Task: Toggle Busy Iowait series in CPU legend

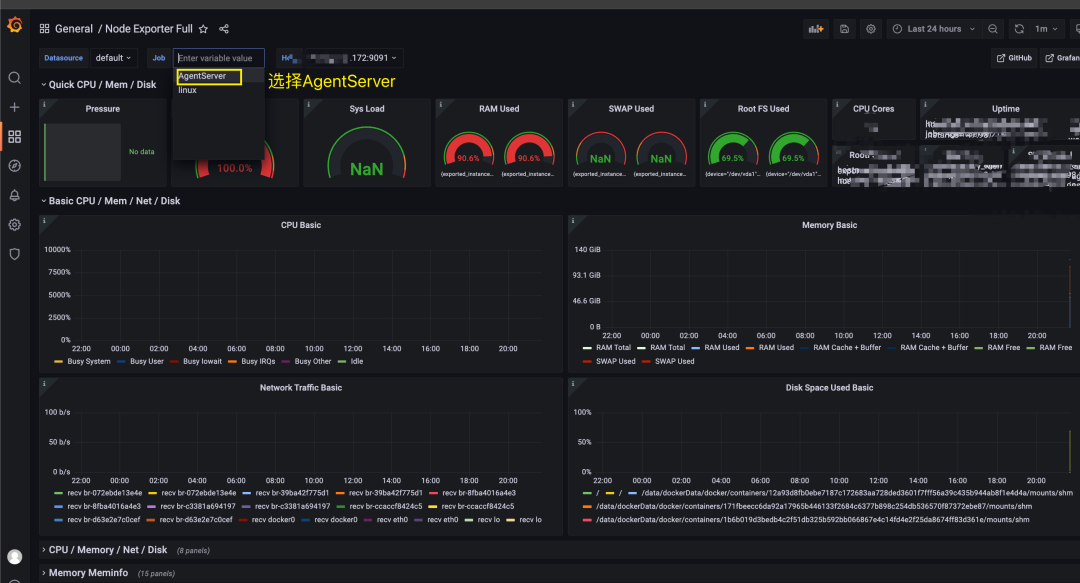Action: (202, 361)
